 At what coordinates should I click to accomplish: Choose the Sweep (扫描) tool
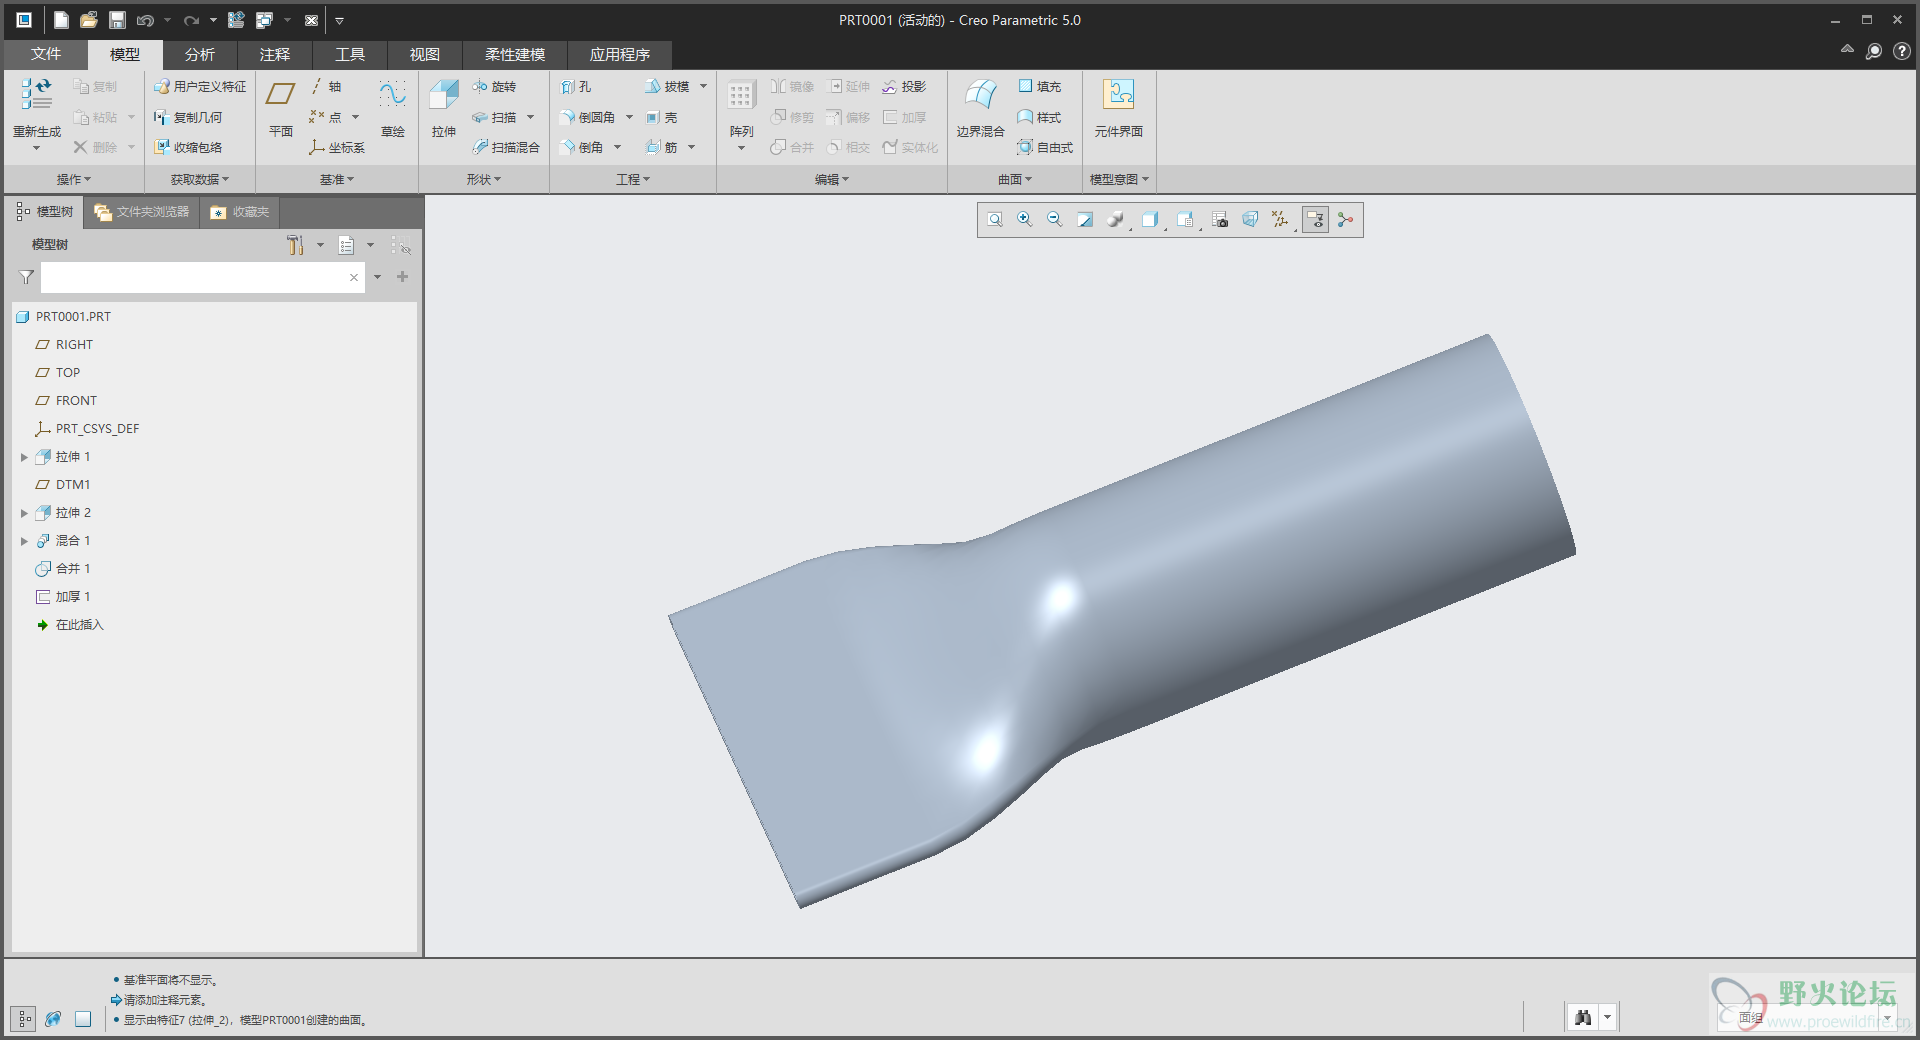(x=495, y=117)
